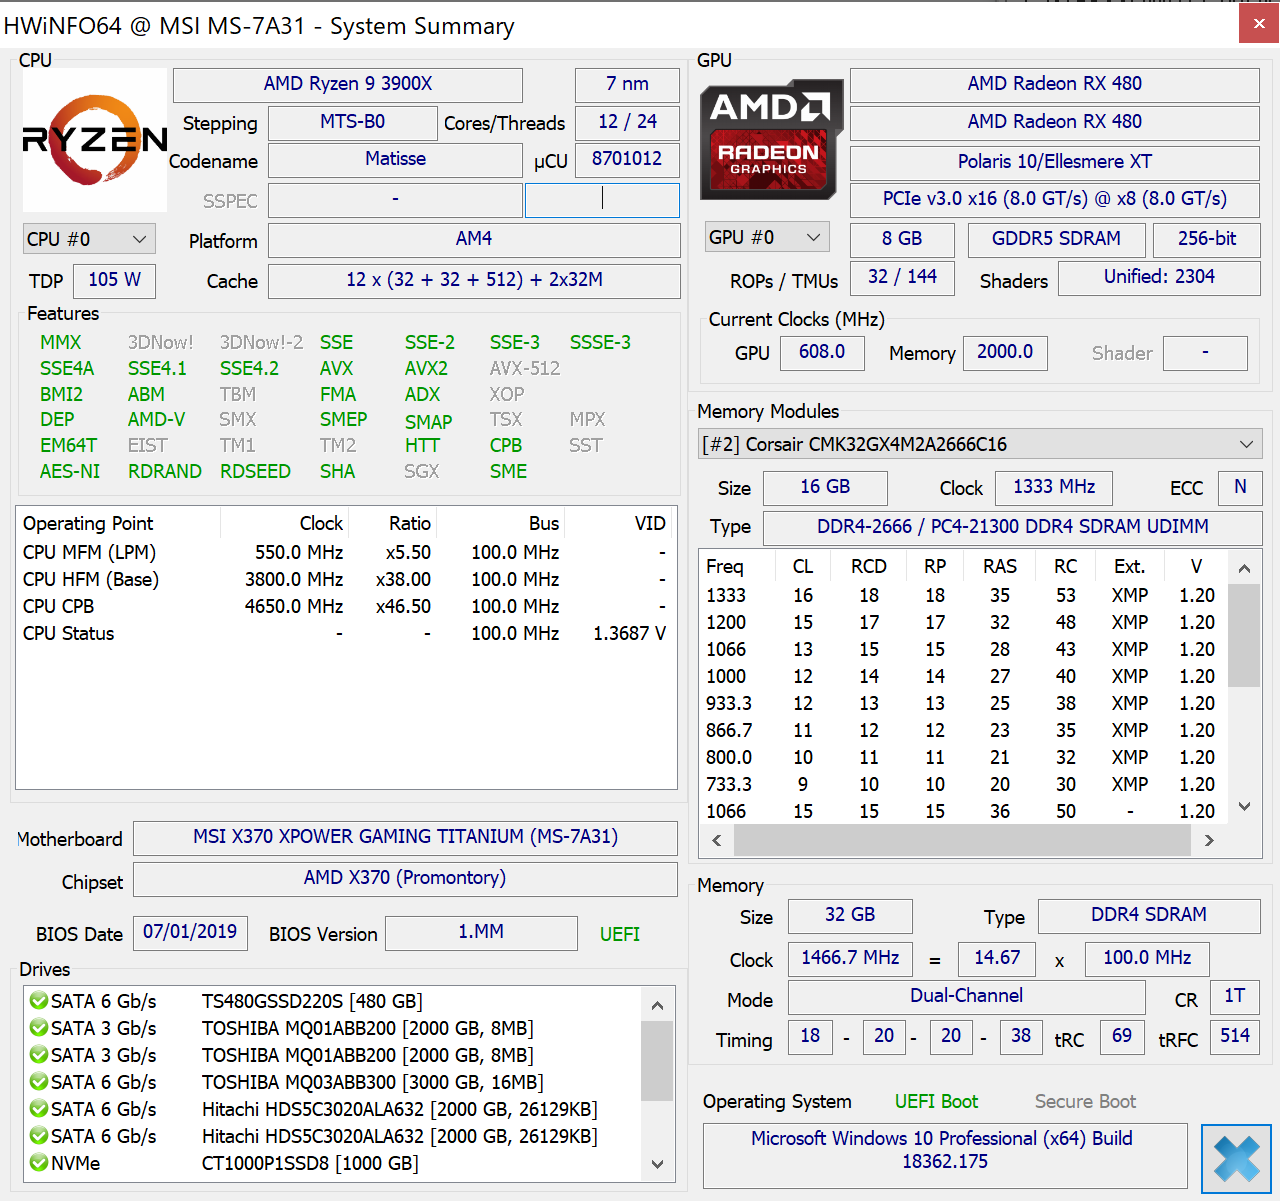Click the AES-NI feature label

[x=70, y=471]
